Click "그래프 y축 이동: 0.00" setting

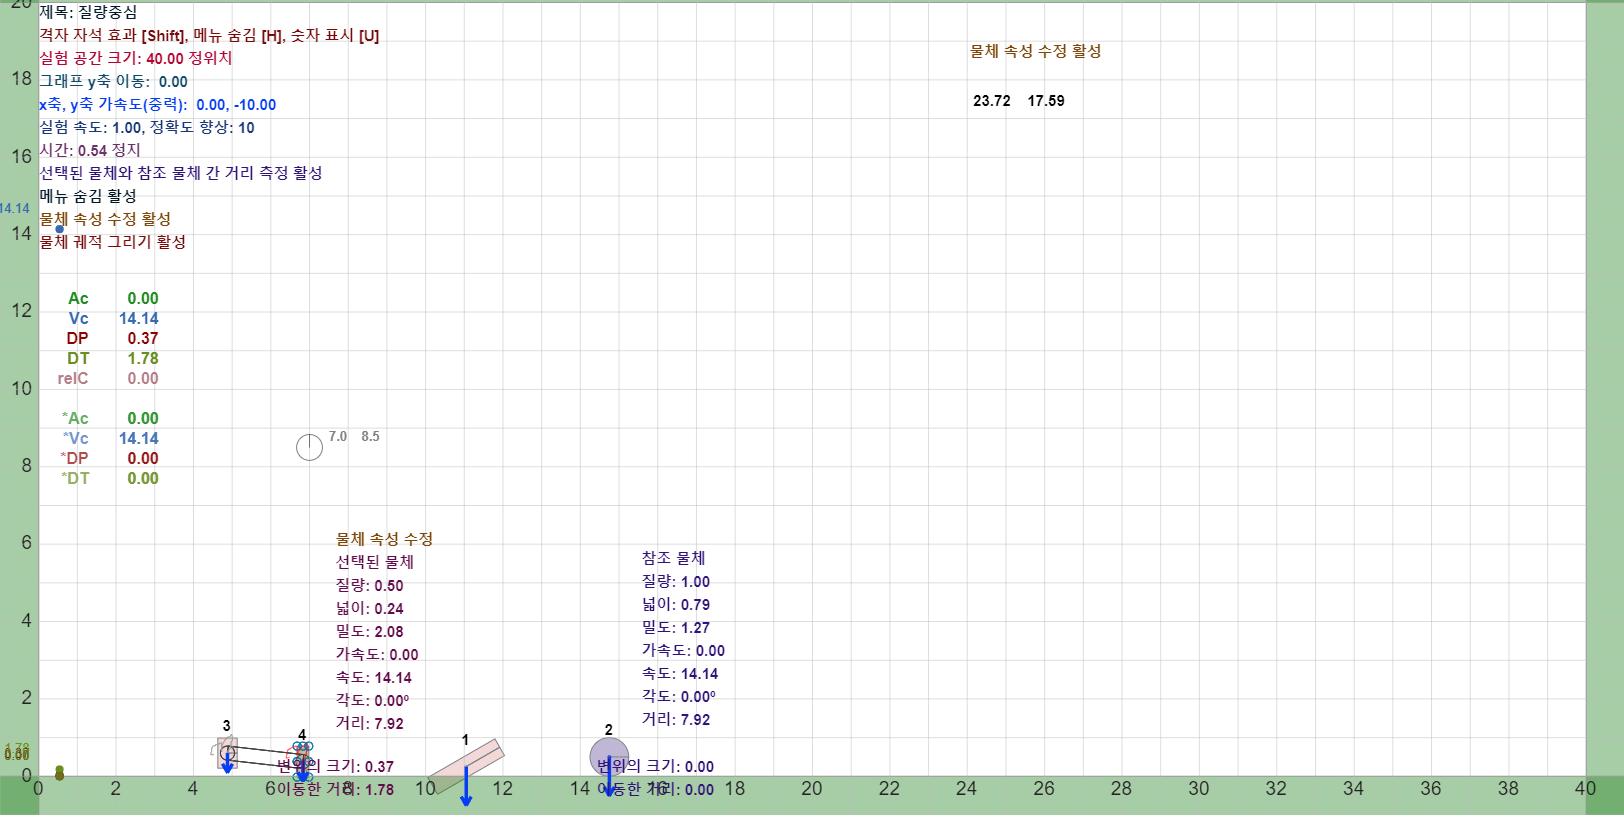click(113, 81)
